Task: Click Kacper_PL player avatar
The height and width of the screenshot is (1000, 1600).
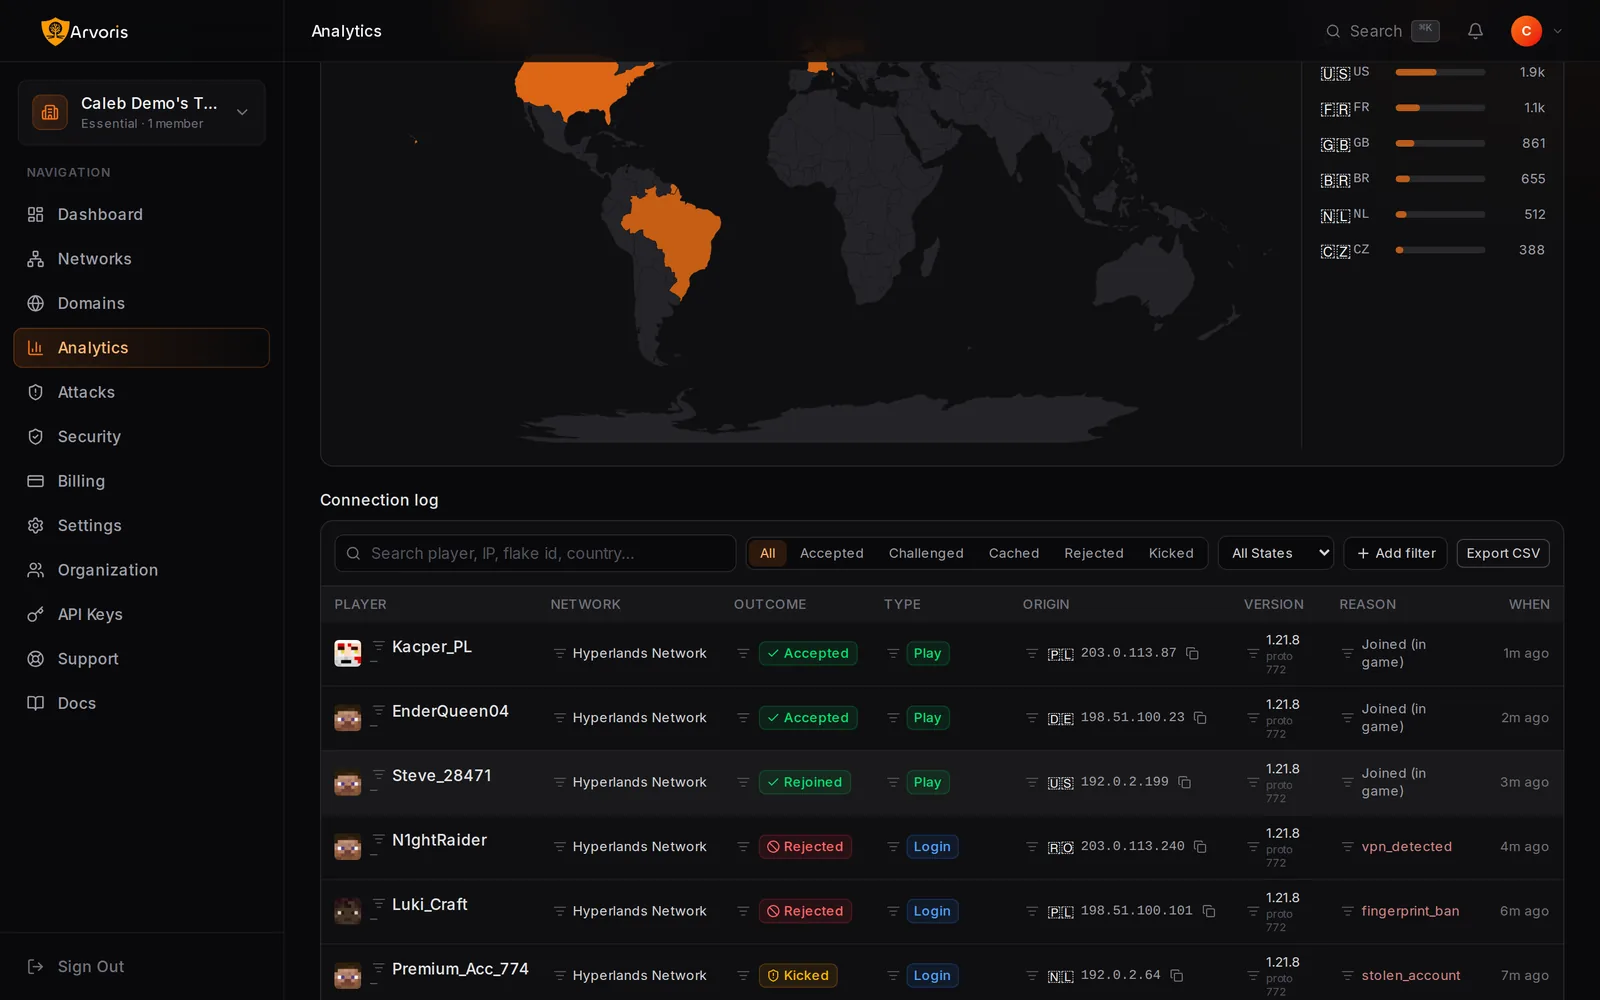Action: [x=347, y=654]
